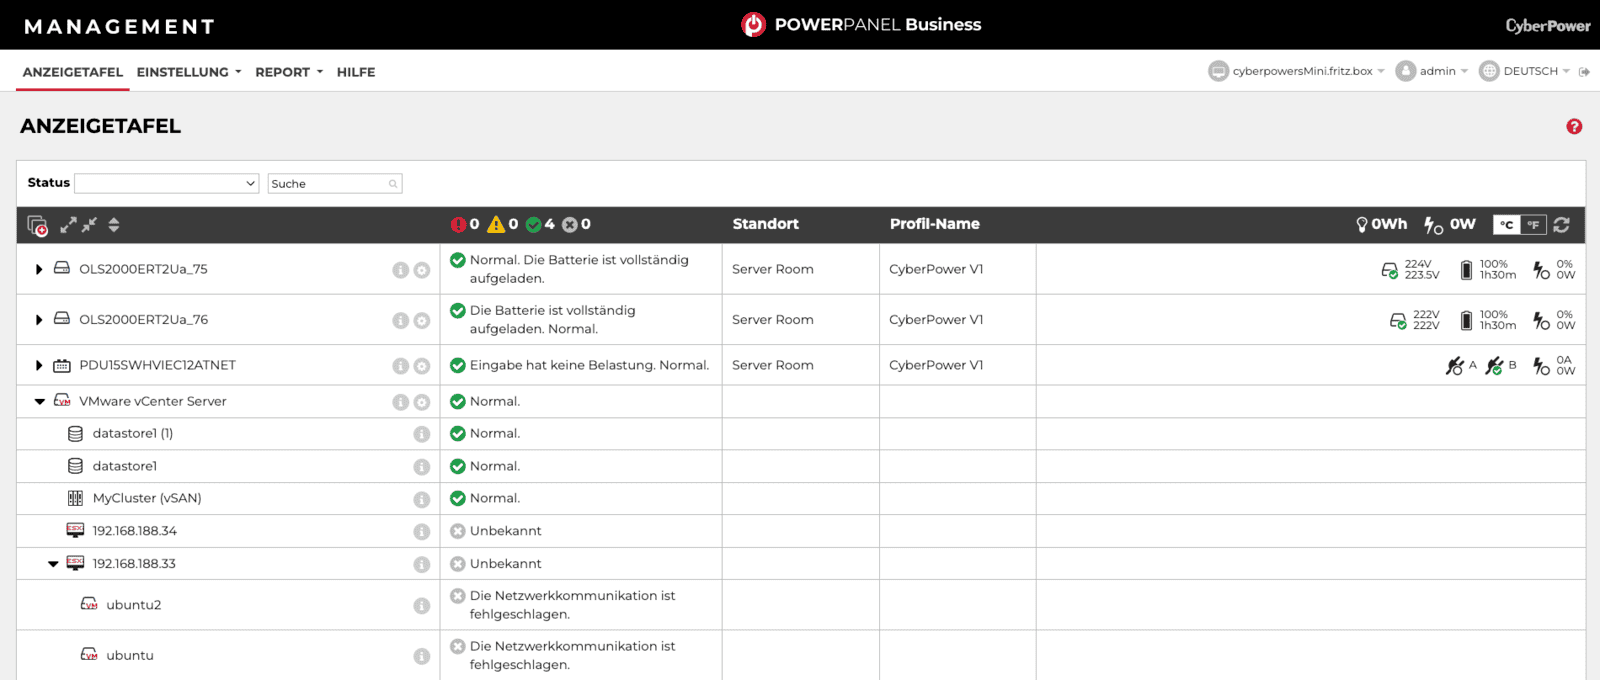
Task: Expand the OLS2000ERT2Ua_75 row
Action: pos(39,269)
